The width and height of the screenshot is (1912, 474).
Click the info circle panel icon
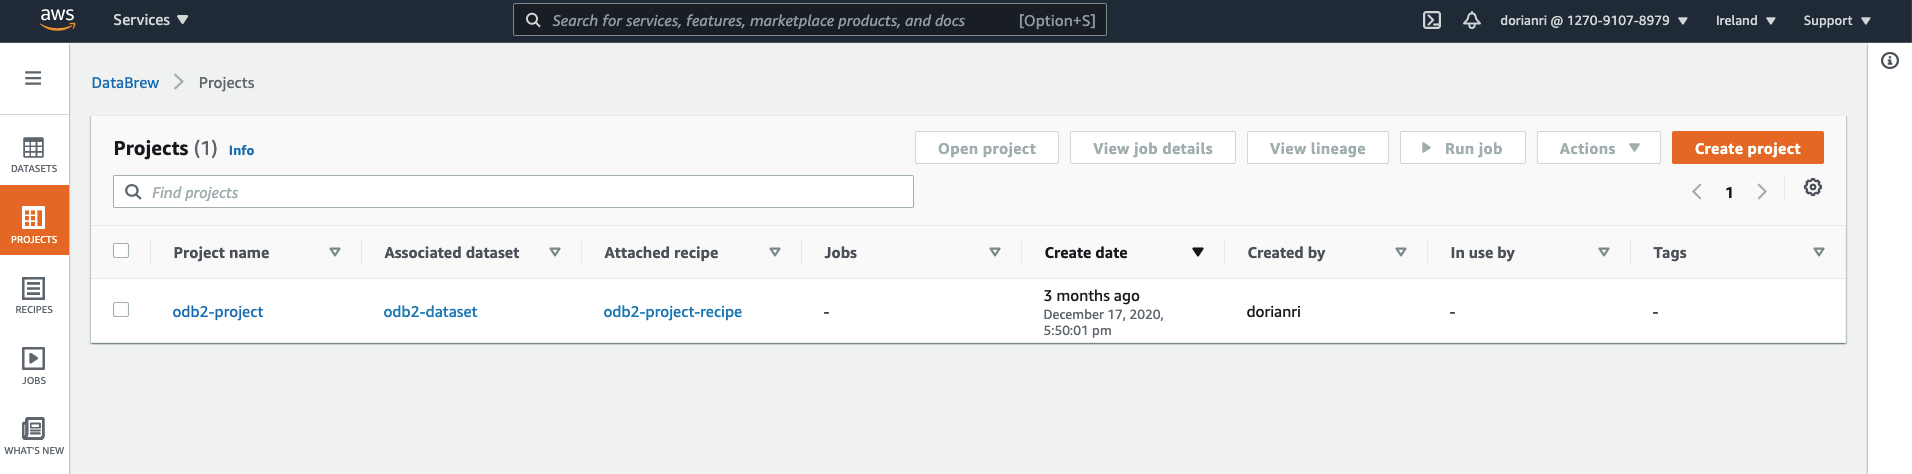[x=1889, y=61]
